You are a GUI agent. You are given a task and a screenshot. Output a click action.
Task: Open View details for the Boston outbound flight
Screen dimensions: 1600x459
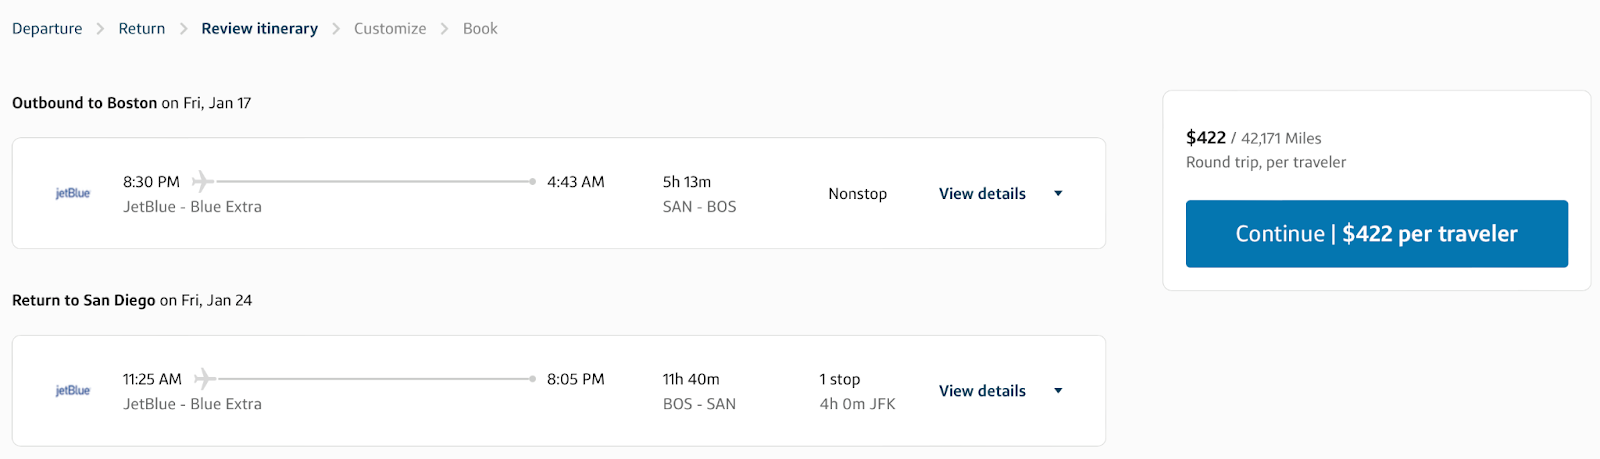982,194
